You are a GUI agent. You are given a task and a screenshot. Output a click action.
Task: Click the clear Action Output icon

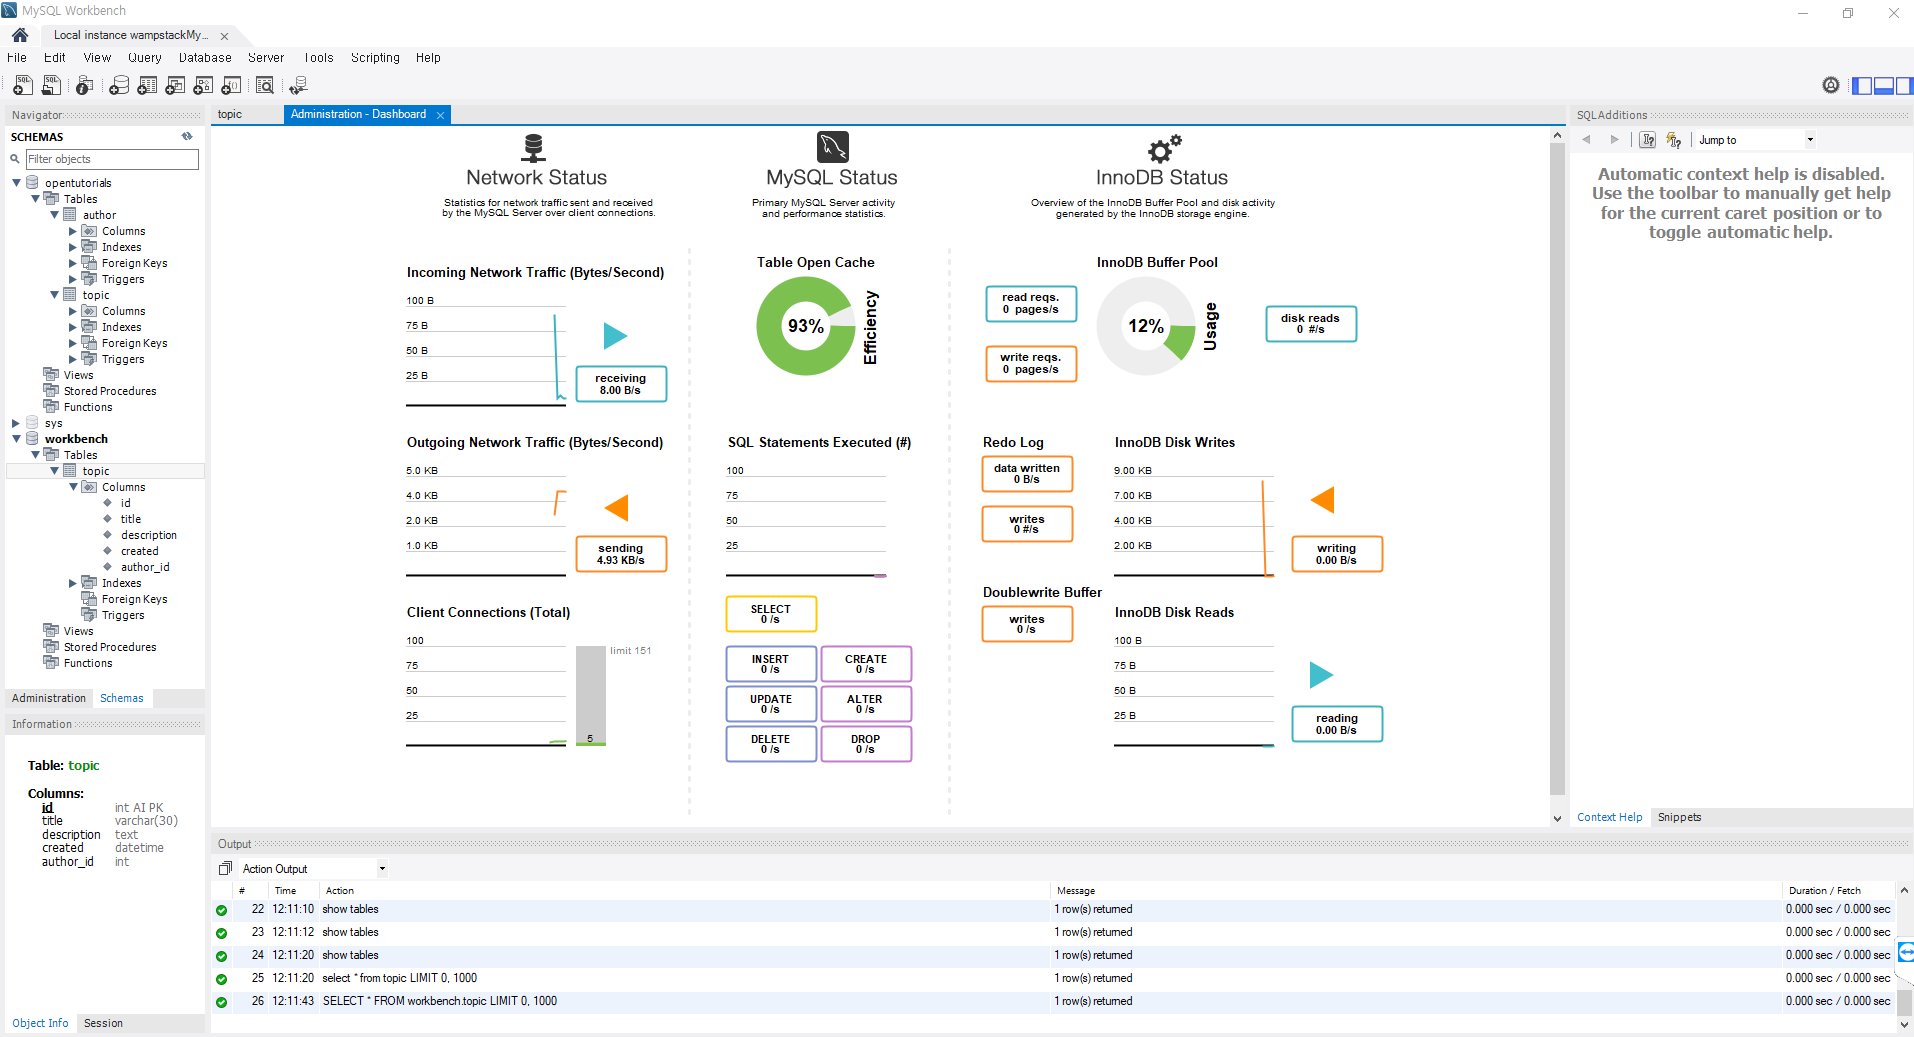226,868
